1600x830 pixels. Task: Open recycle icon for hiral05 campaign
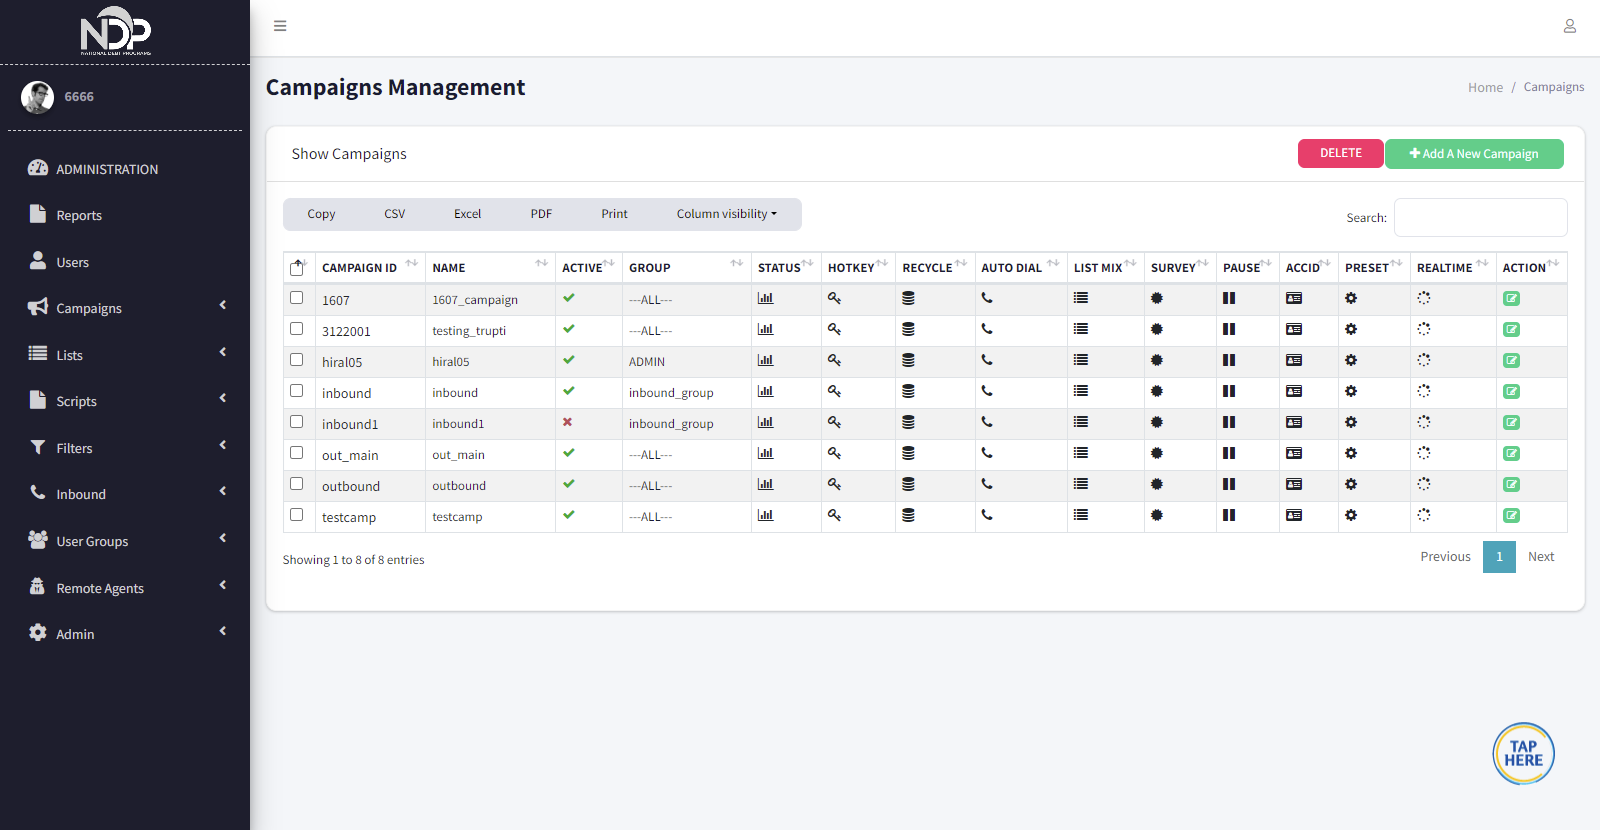[908, 360]
